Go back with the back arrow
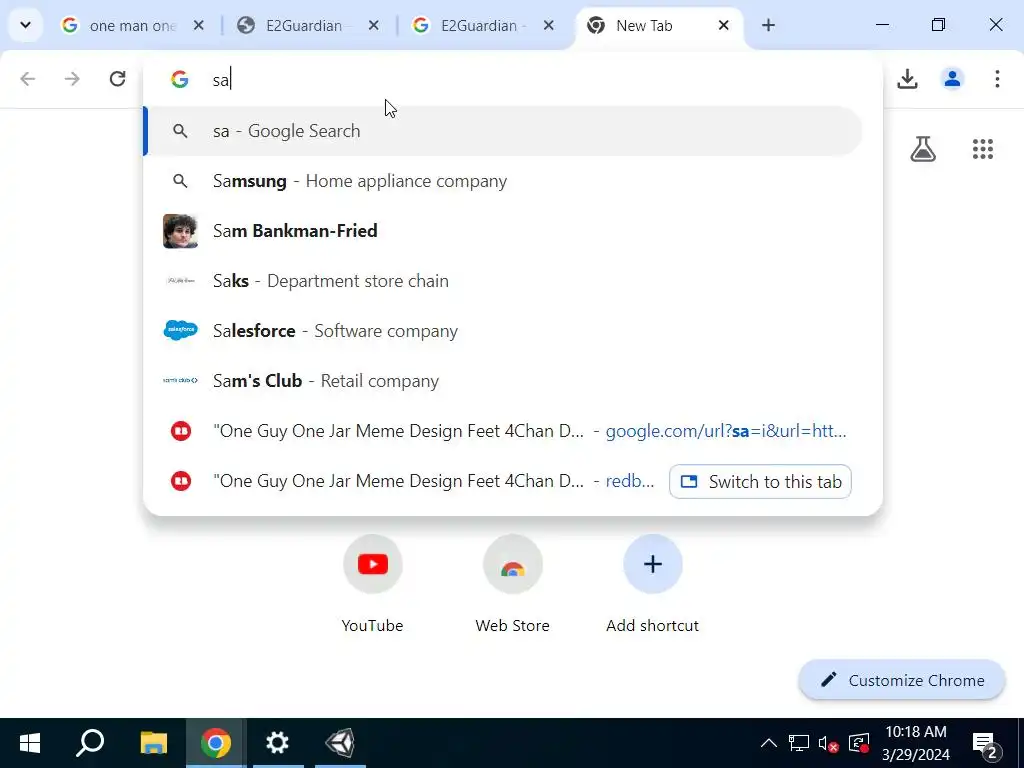 pyautogui.click(x=27, y=79)
